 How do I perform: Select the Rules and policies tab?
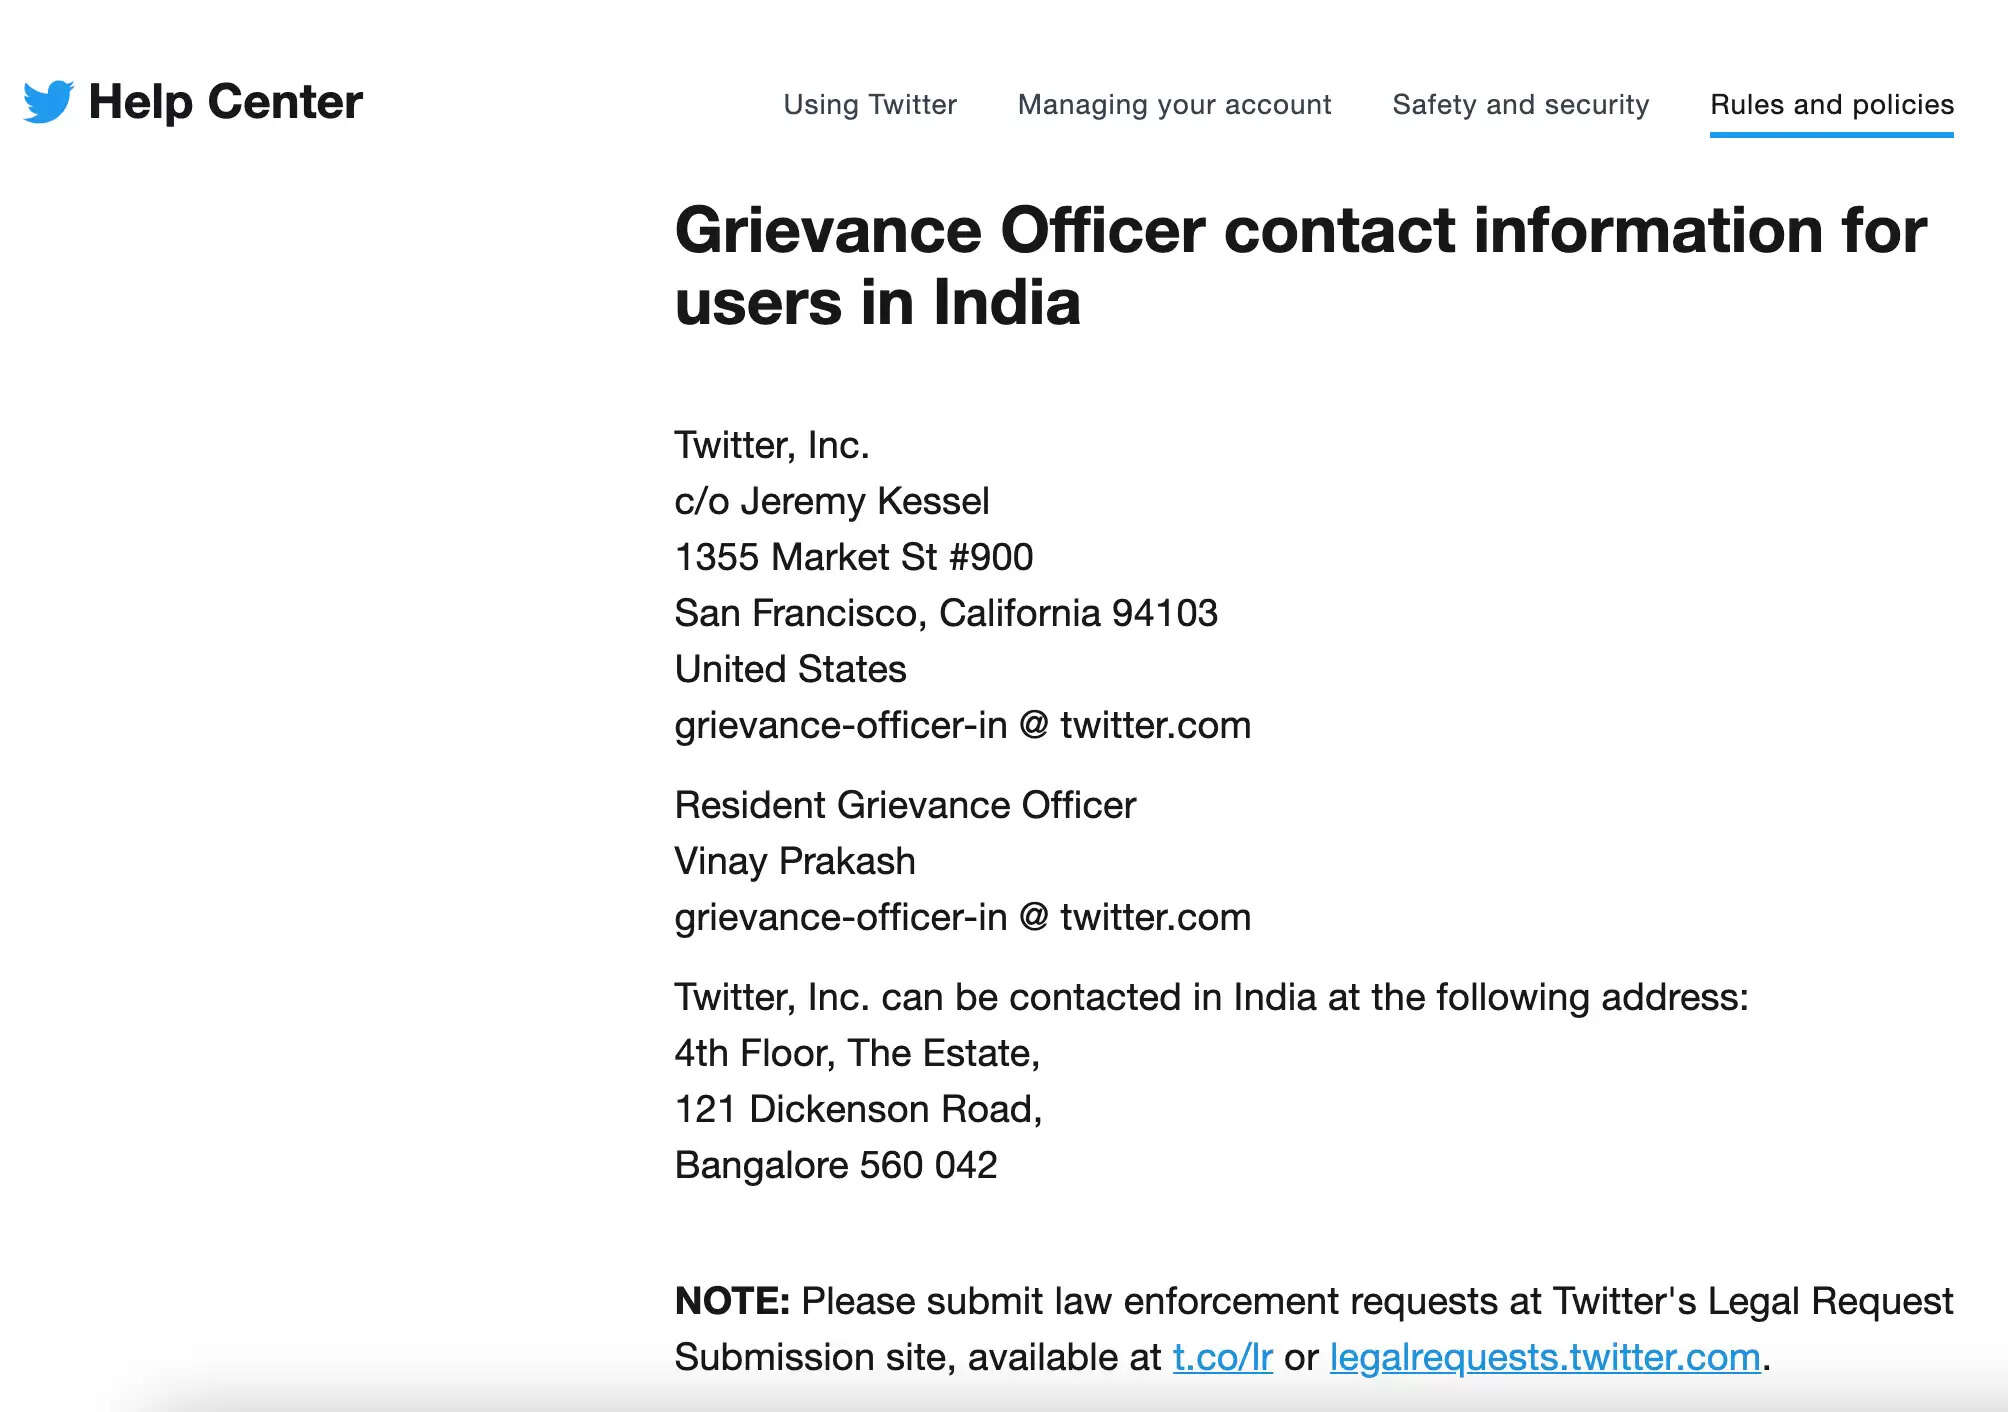(1831, 104)
